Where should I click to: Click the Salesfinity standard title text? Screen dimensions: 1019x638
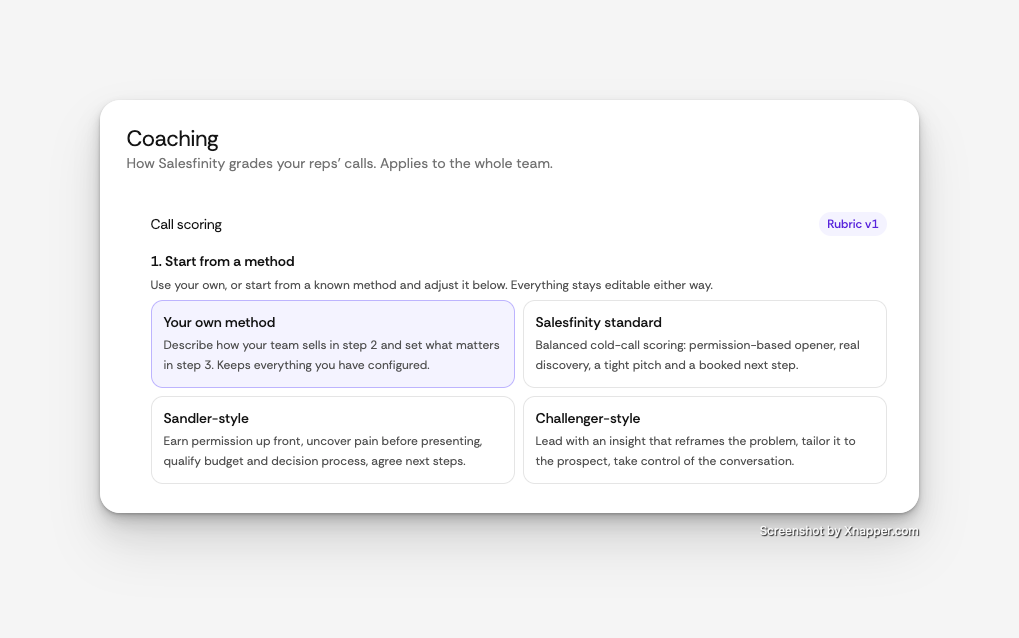(599, 322)
